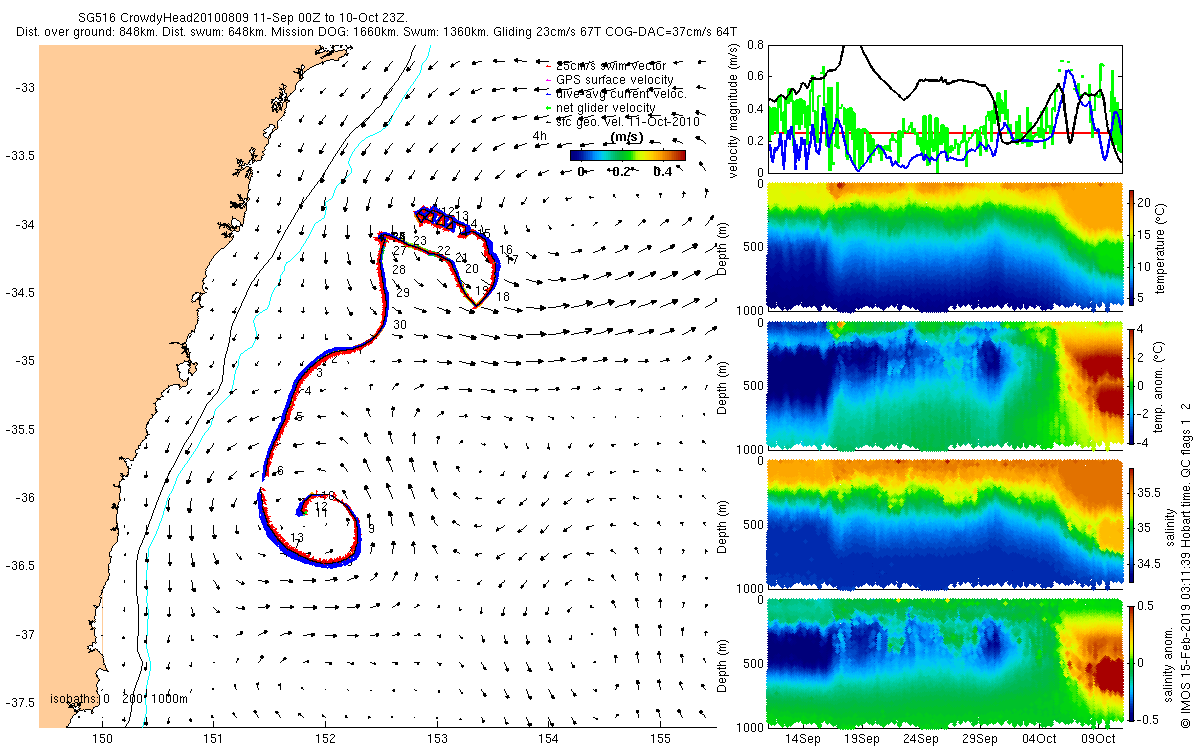Click the velocity (m/s) color bar
Viewport: 1200px width, 750px height.
point(628,155)
